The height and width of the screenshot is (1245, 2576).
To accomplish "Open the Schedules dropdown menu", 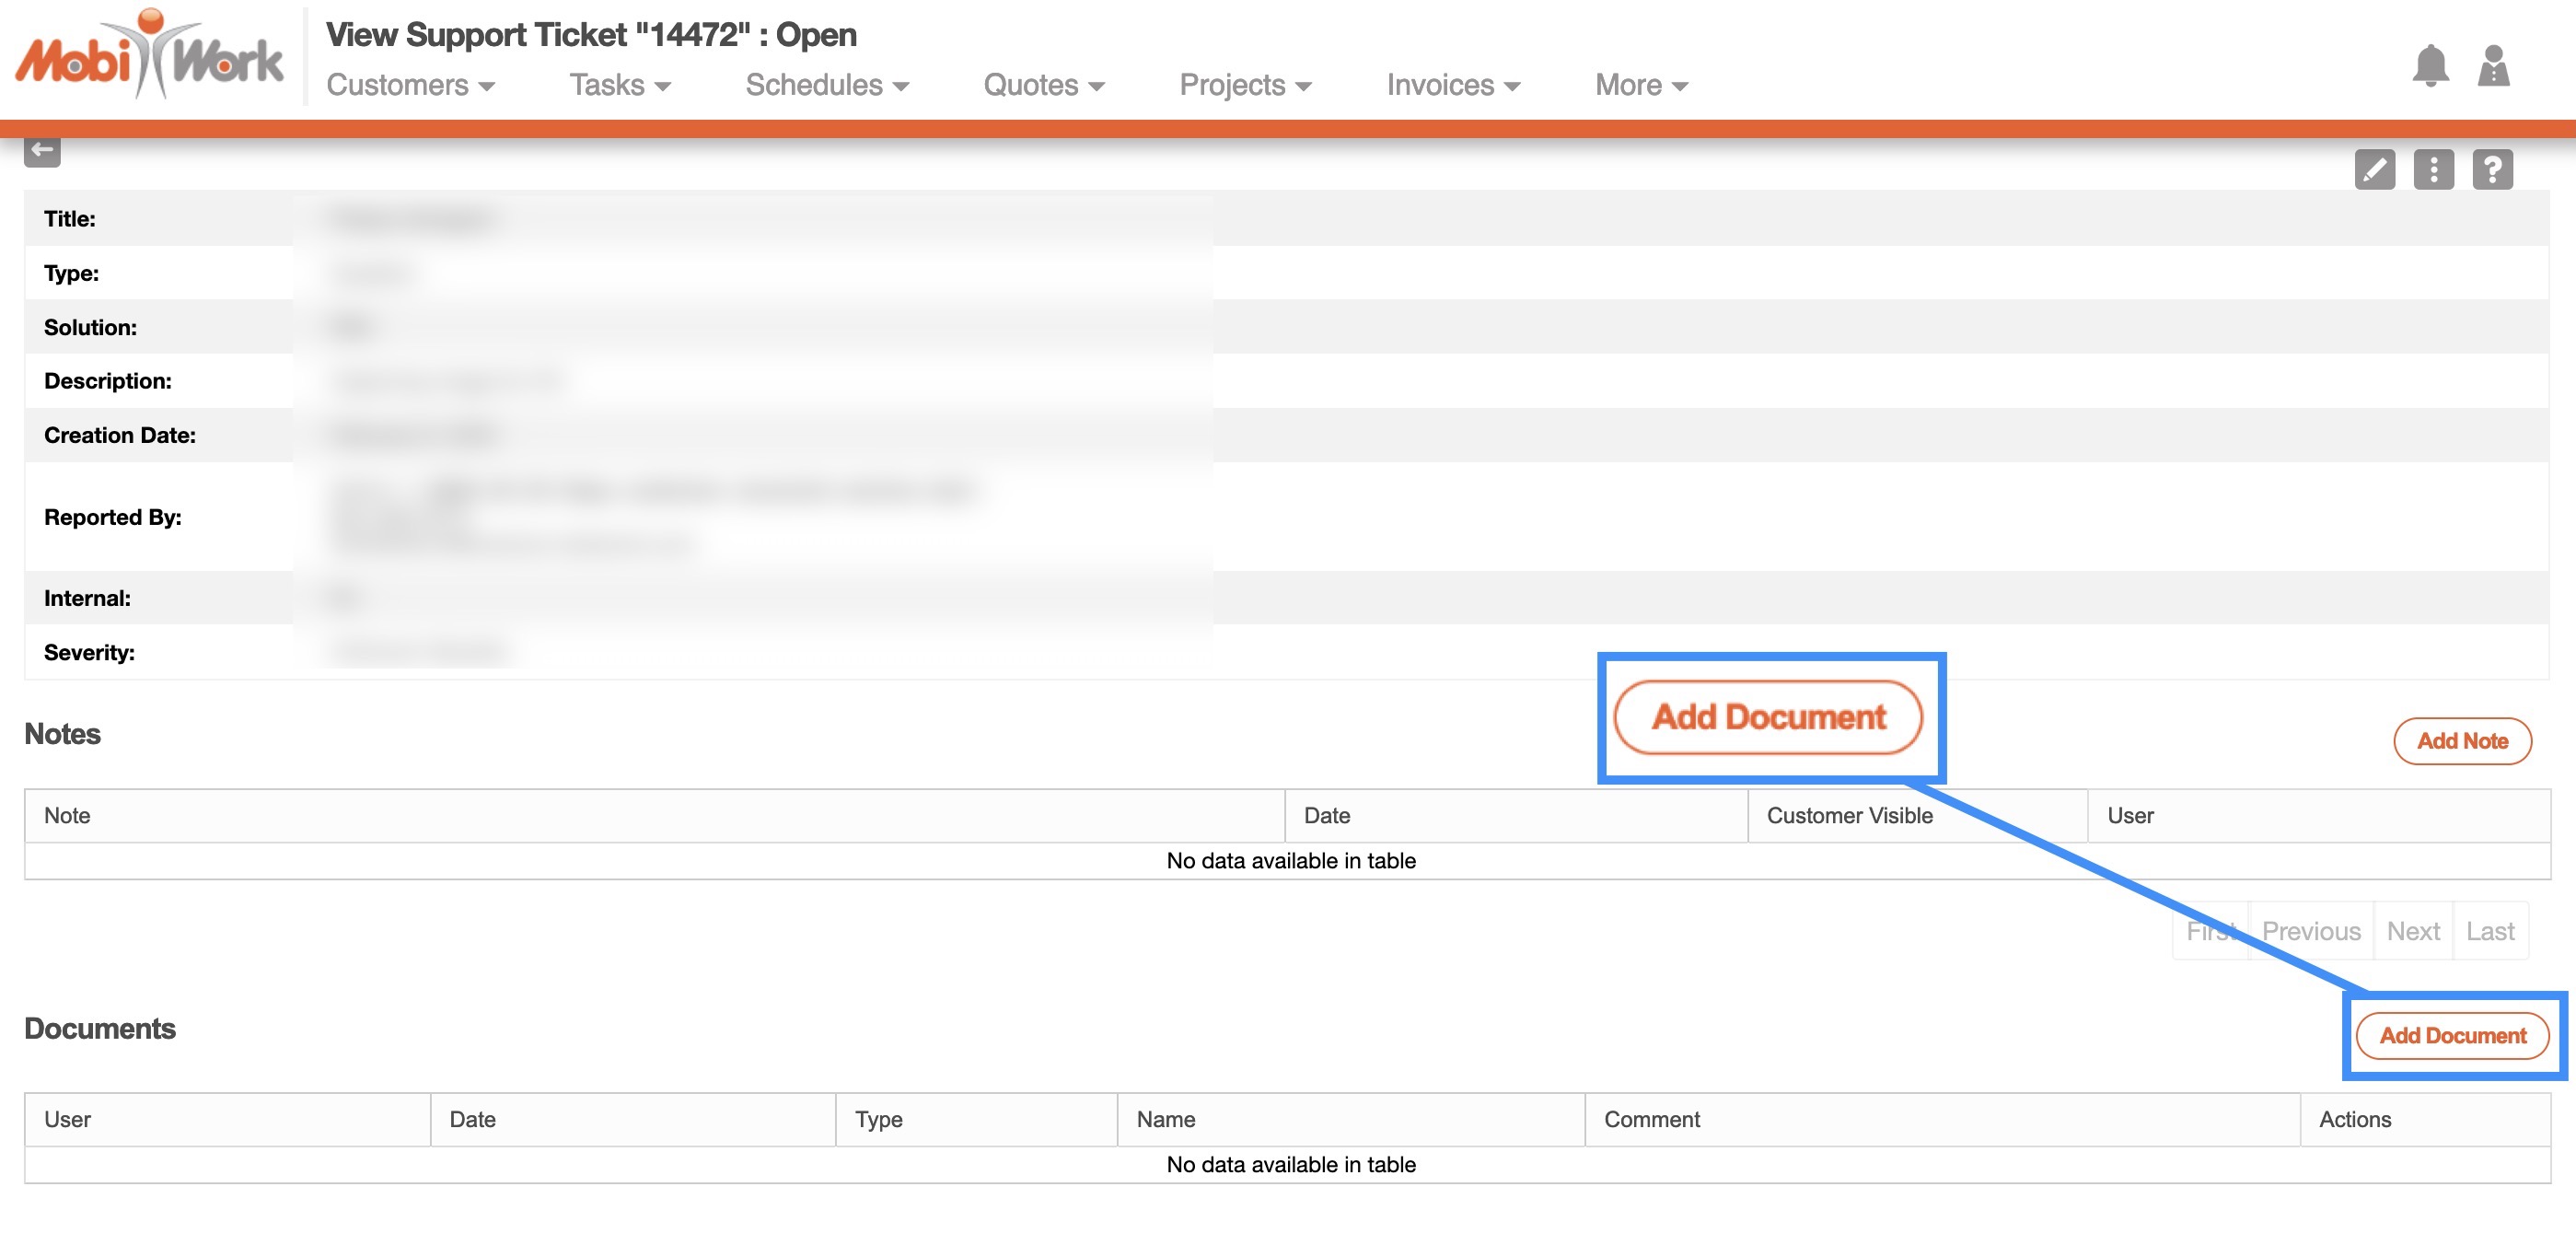I will 826,85.
